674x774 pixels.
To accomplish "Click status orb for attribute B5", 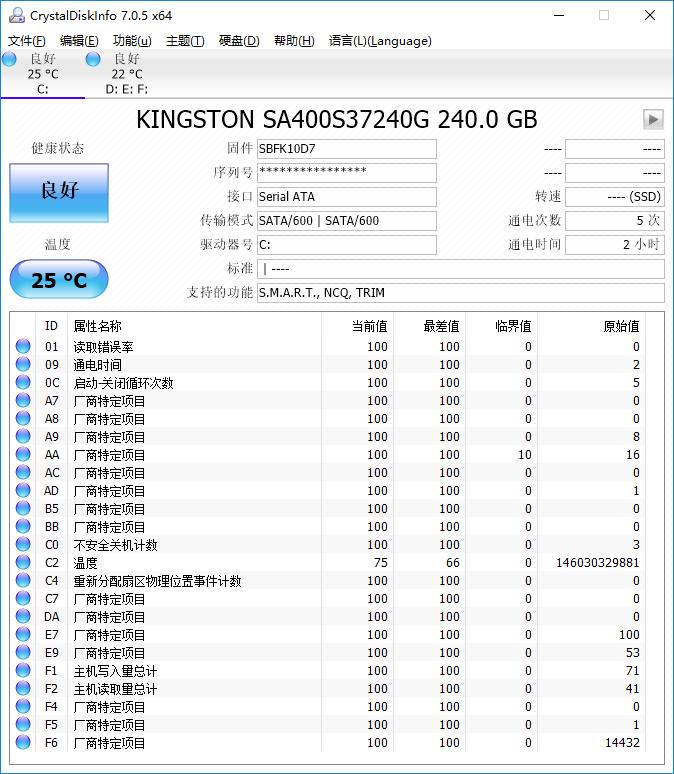I will coord(23,508).
